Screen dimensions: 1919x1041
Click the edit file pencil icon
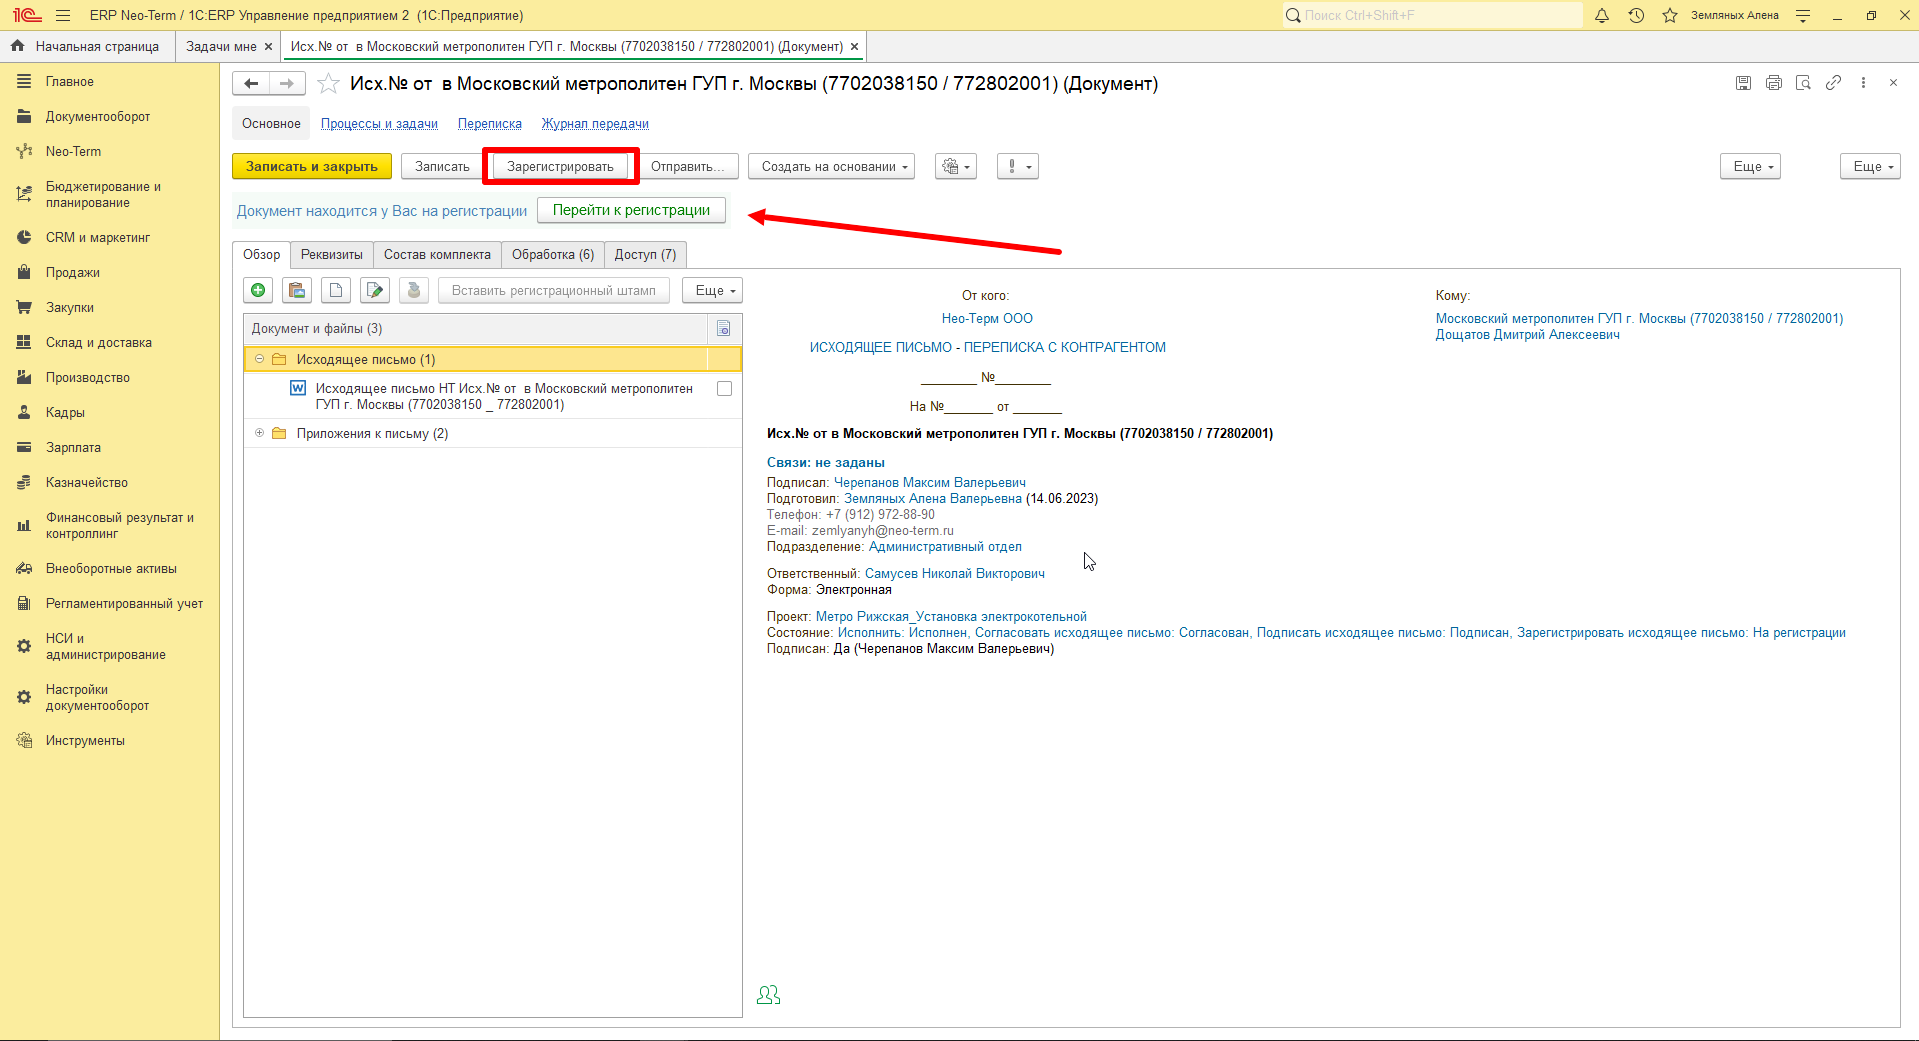click(x=375, y=290)
